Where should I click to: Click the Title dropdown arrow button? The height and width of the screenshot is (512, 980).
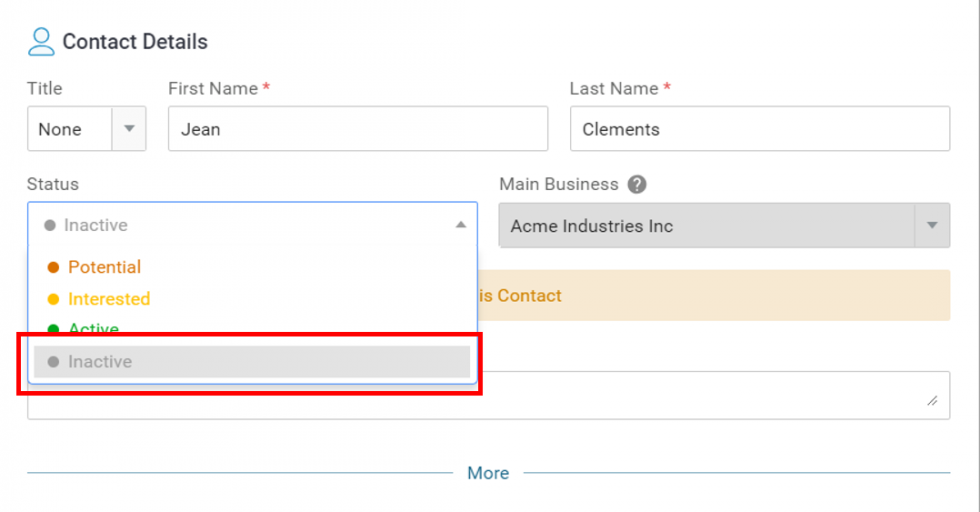(x=129, y=129)
